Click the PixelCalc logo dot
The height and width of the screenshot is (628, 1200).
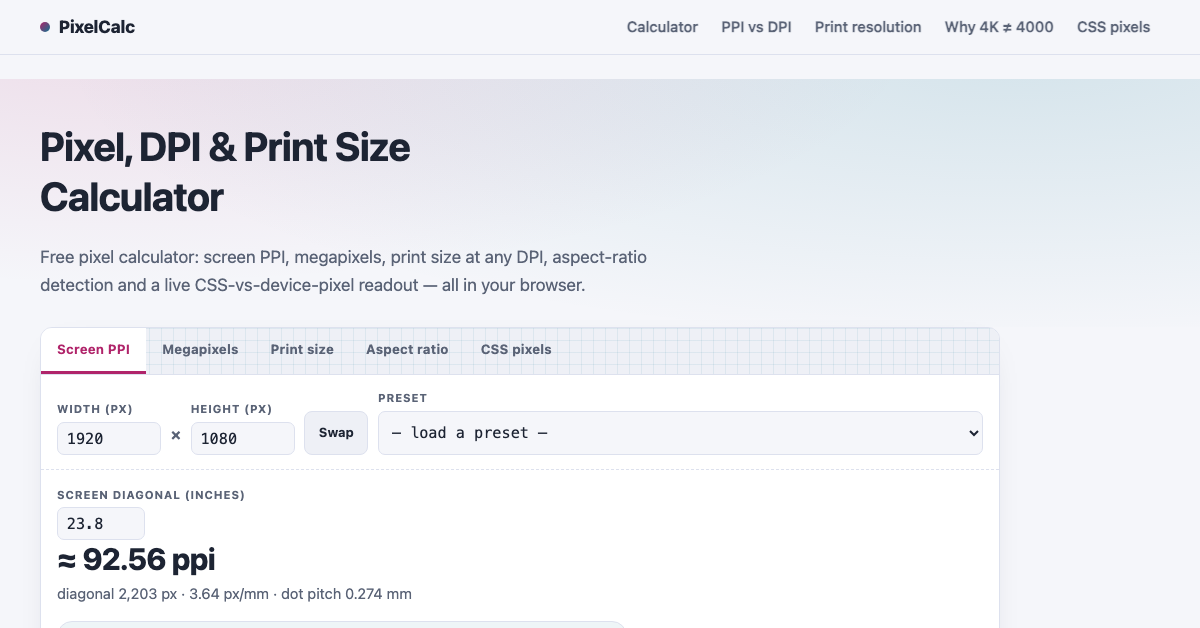click(x=45, y=27)
